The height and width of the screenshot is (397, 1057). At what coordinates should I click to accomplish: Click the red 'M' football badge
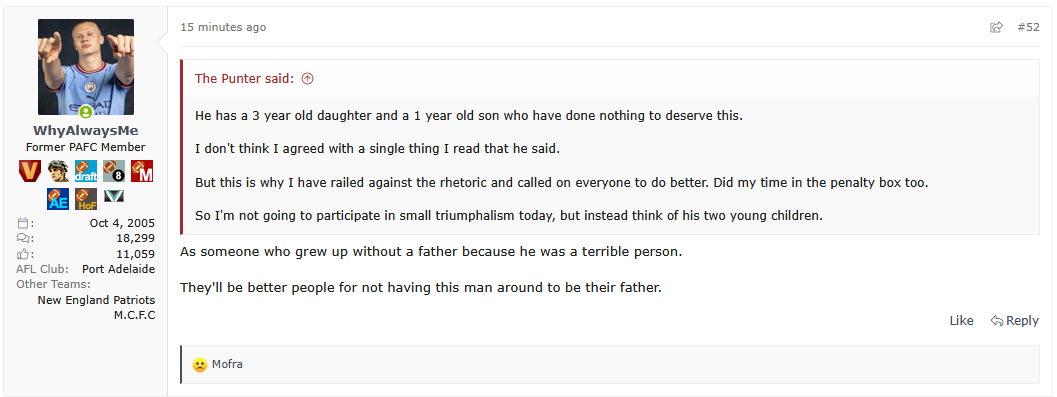click(142, 171)
